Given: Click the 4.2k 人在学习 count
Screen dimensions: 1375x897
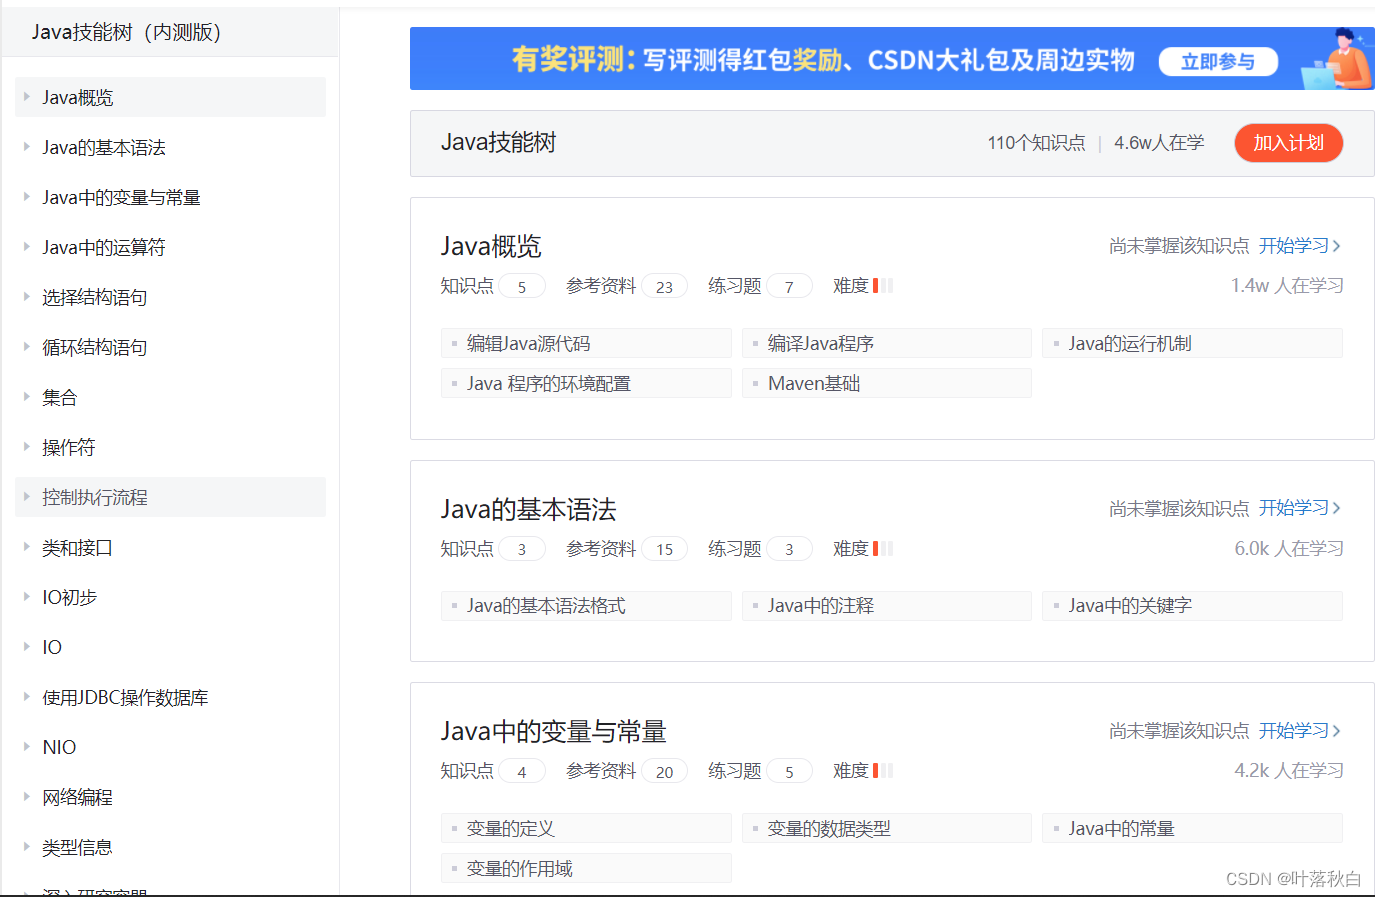Looking at the screenshot, I should (1289, 771).
